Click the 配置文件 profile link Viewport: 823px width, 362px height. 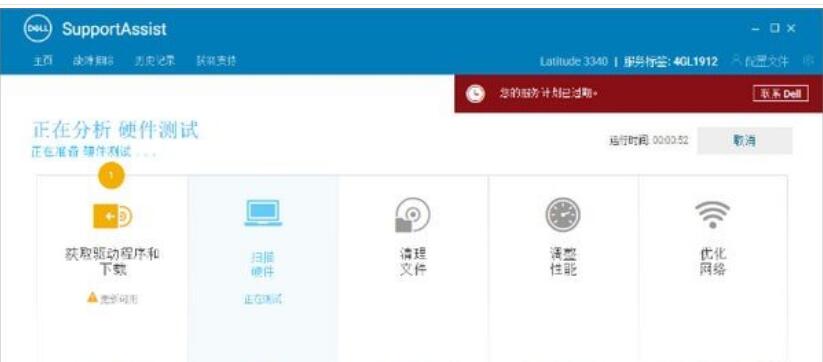point(760,62)
